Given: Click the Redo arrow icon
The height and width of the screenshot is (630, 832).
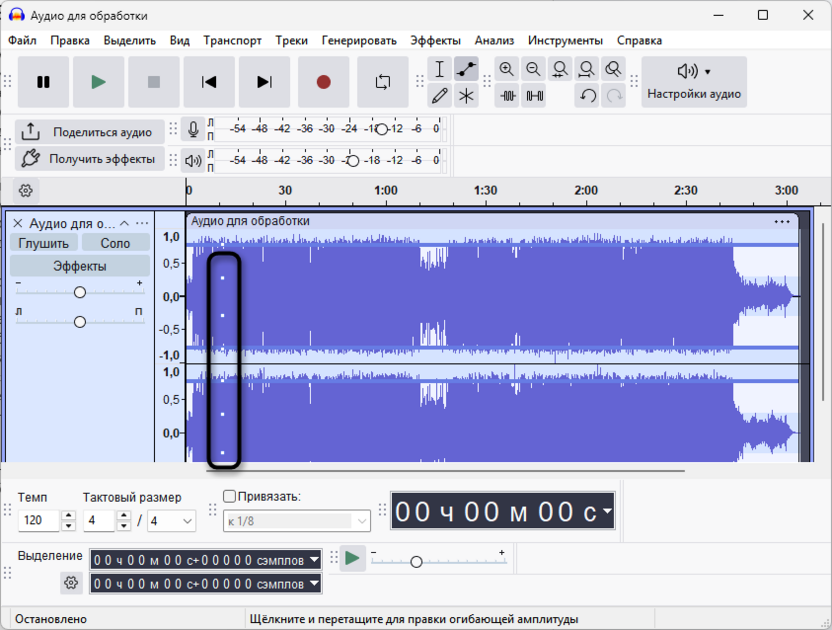Looking at the screenshot, I should click(x=614, y=96).
